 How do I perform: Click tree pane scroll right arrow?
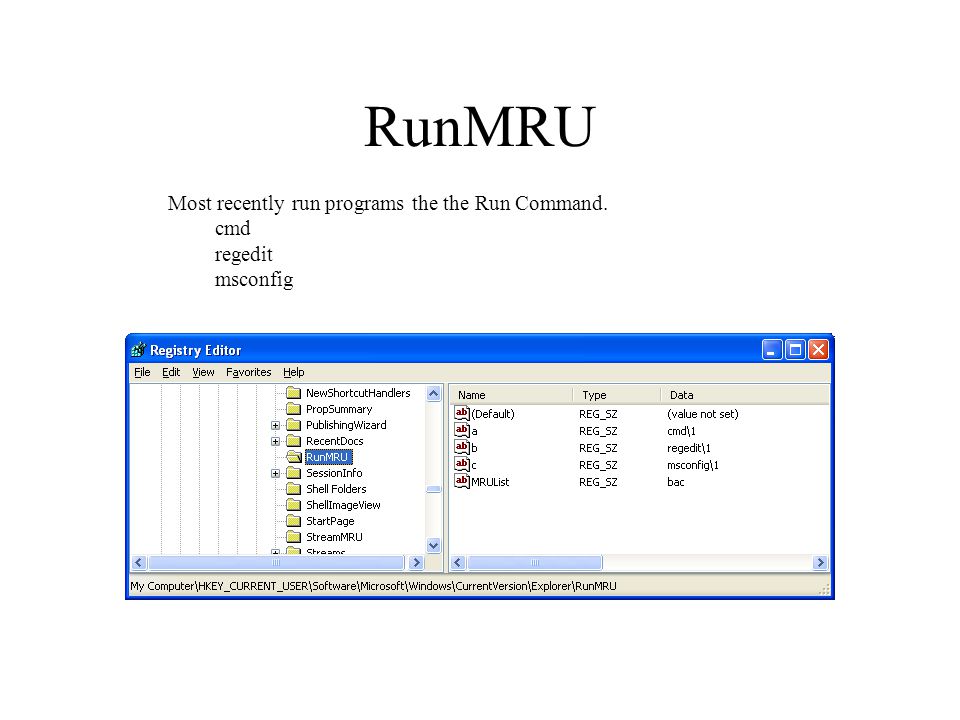point(416,562)
